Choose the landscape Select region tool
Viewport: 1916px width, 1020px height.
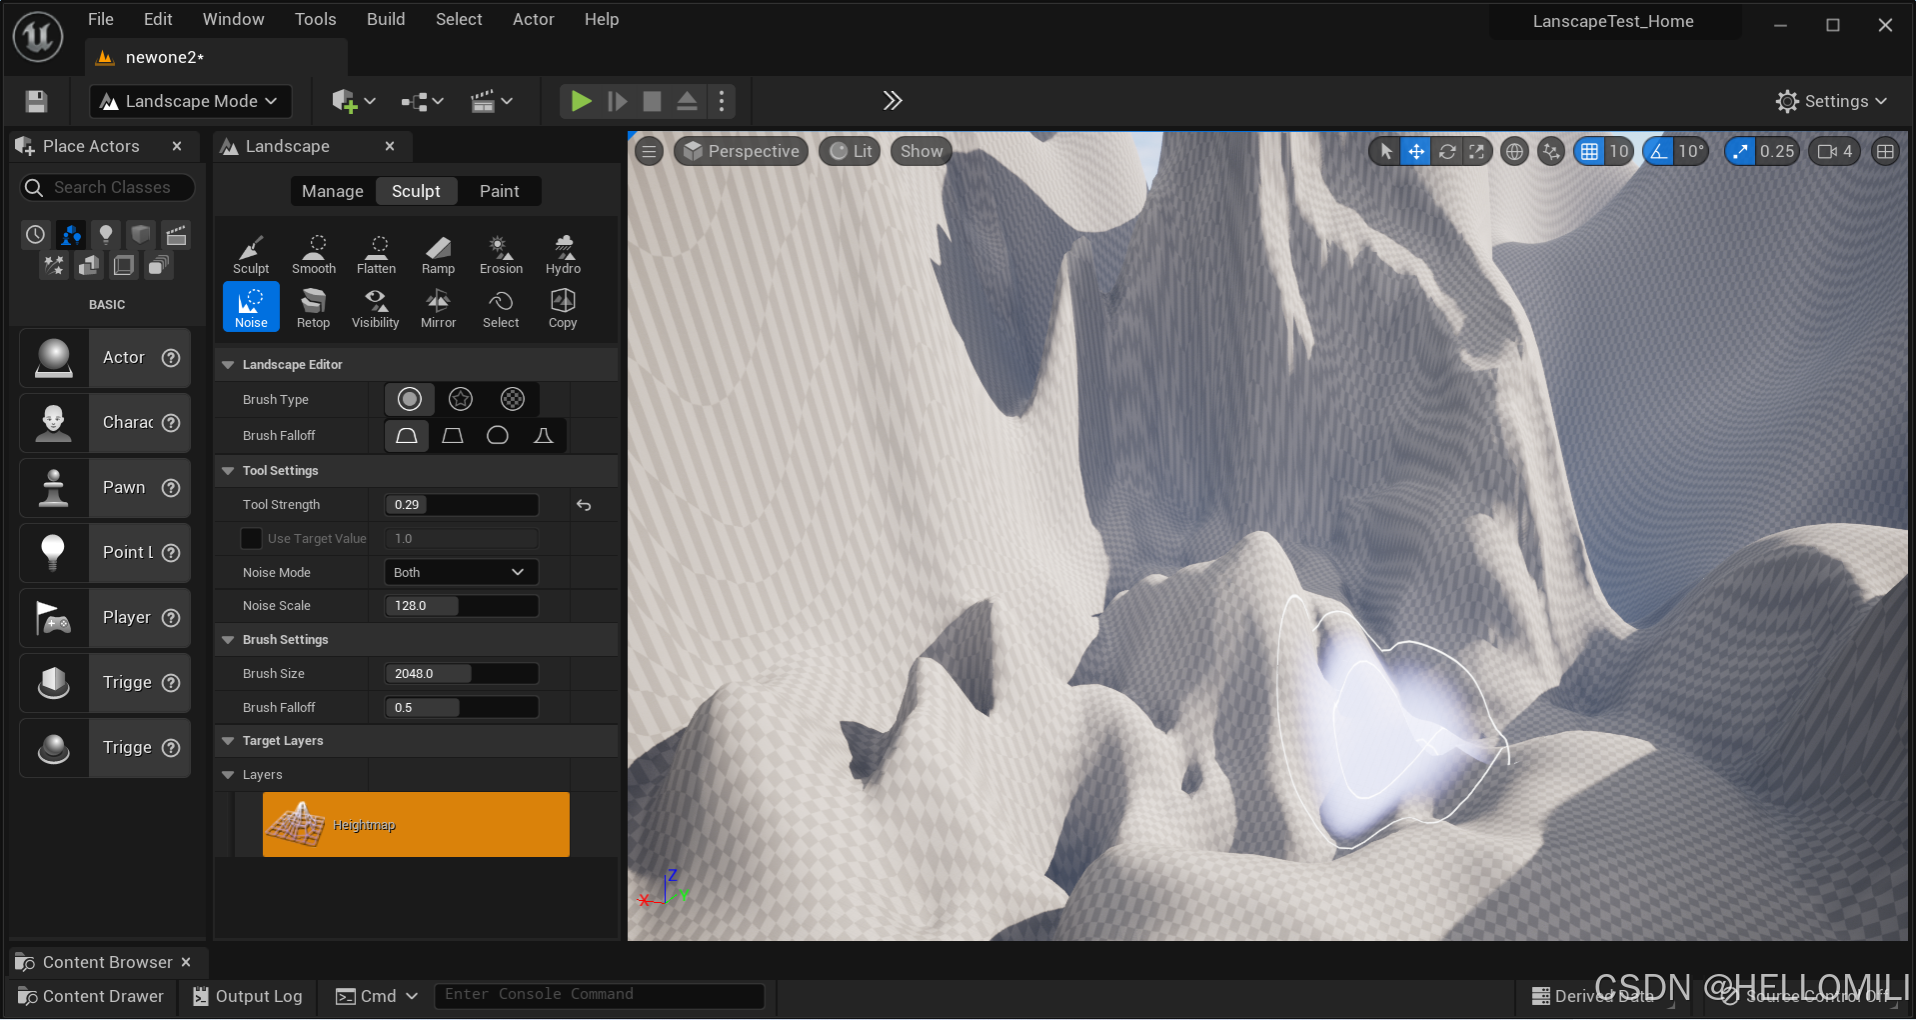pos(501,307)
